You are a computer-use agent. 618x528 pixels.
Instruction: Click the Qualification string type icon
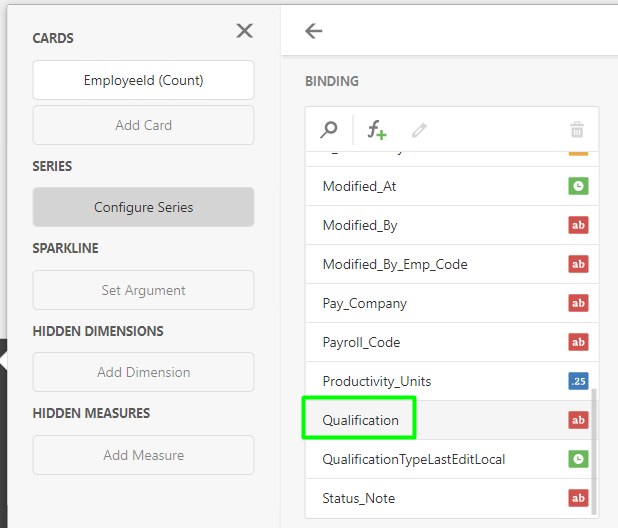[x=578, y=420]
